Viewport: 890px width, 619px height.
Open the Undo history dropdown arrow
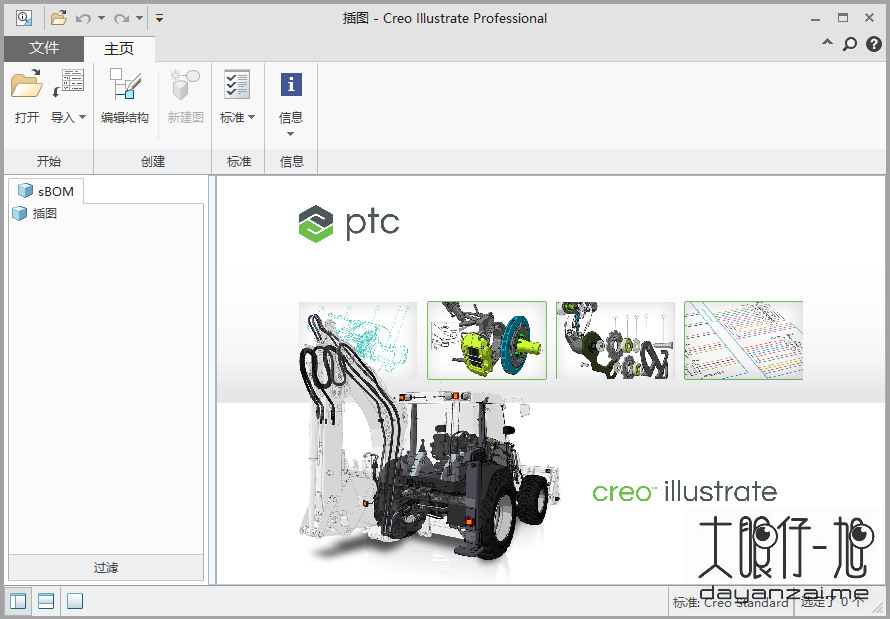[x=102, y=18]
